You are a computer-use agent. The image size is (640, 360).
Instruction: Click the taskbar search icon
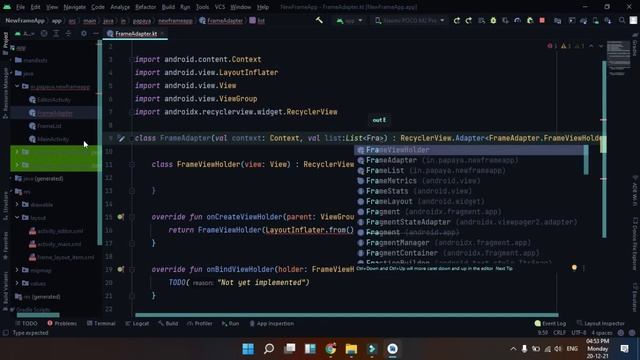coord(269,349)
